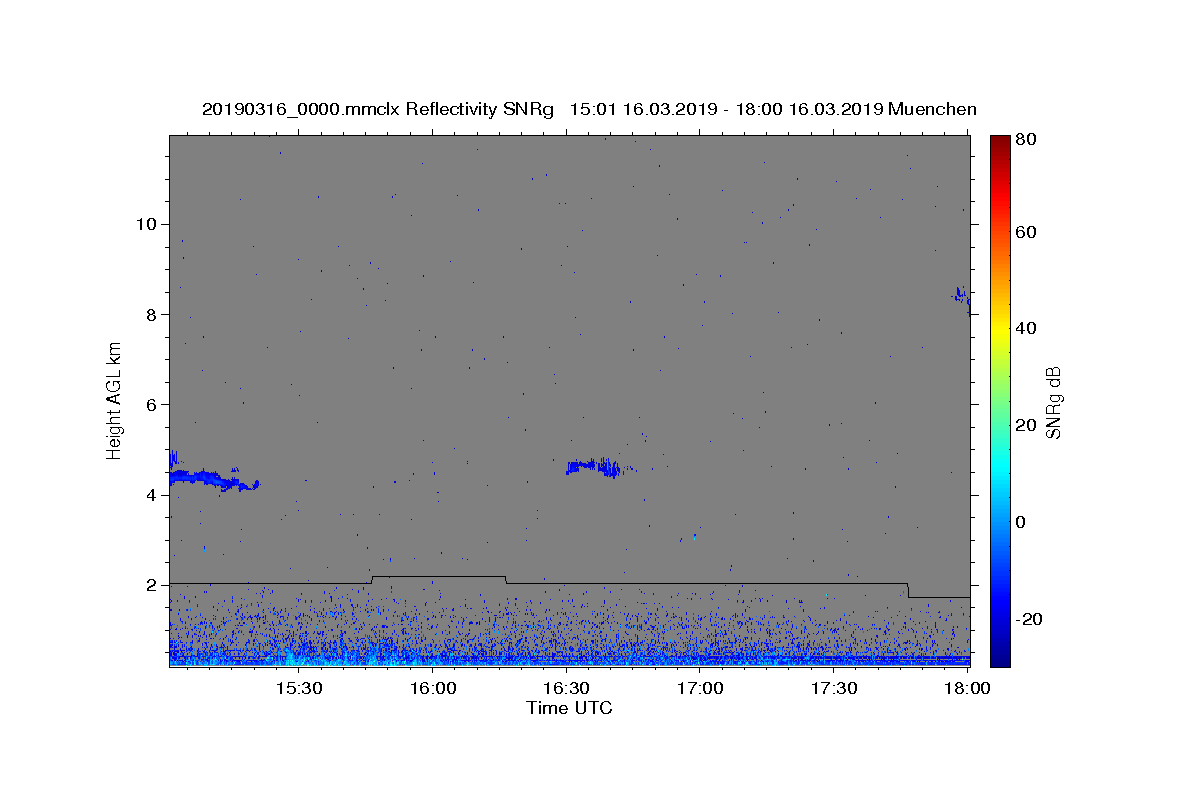The image size is (1200, 800).
Task: Click the 16:30 time tick label
Action: click(566, 689)
